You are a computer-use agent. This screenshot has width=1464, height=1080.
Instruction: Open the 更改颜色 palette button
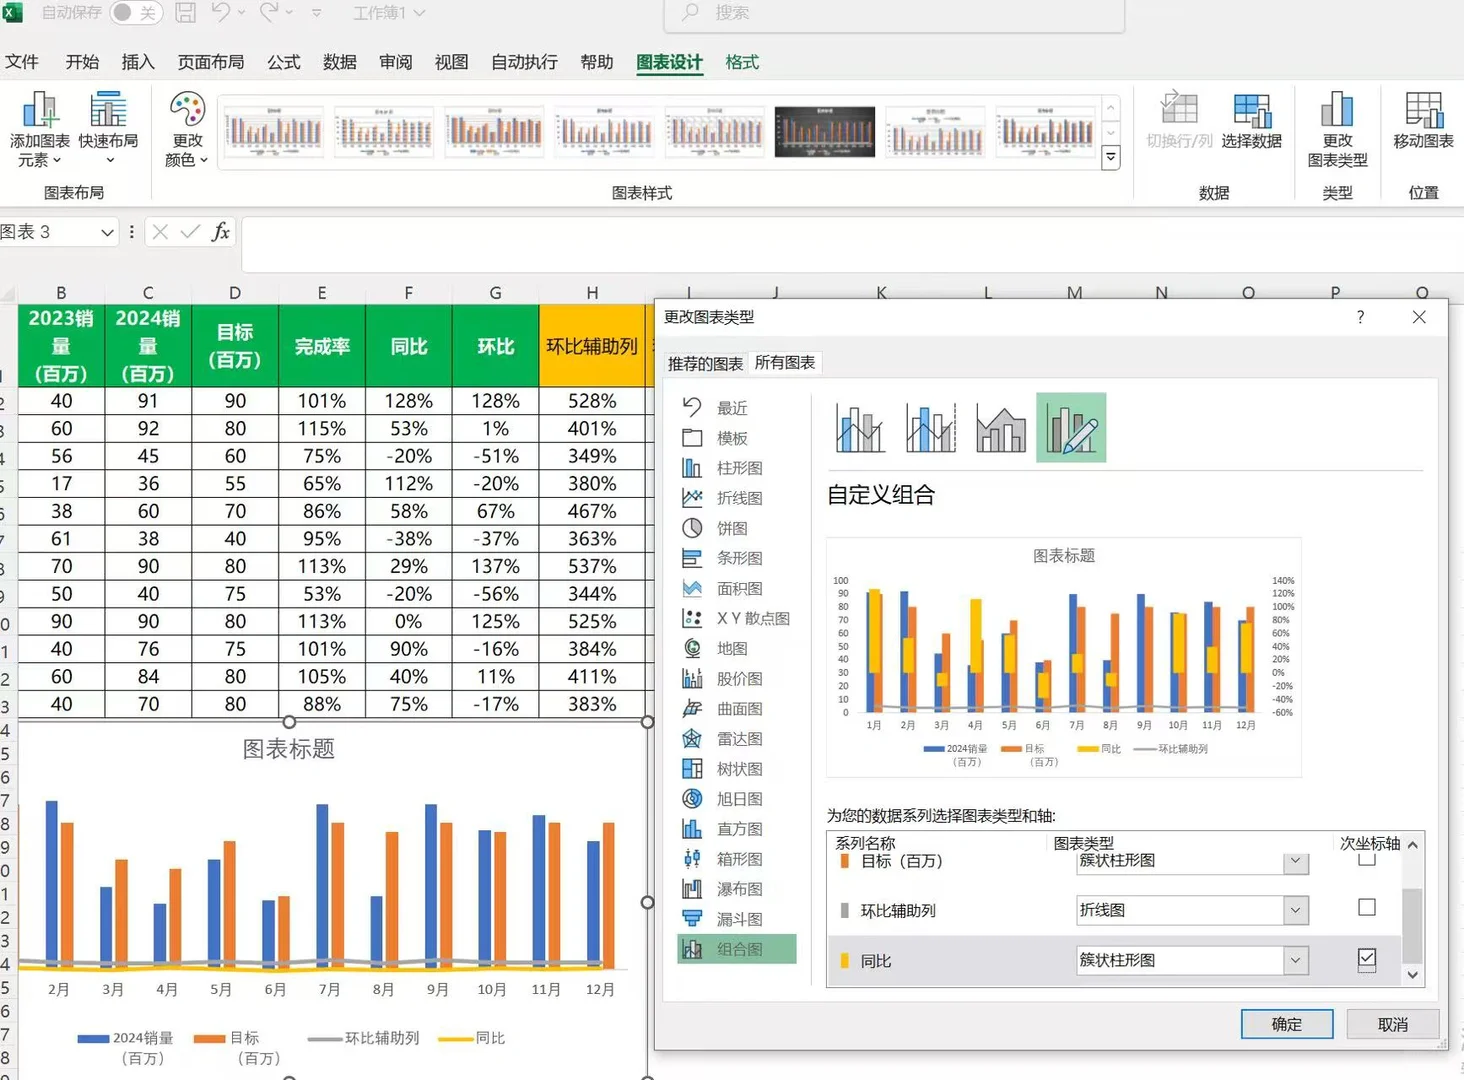pyautogui.click(x=187, y=129)
